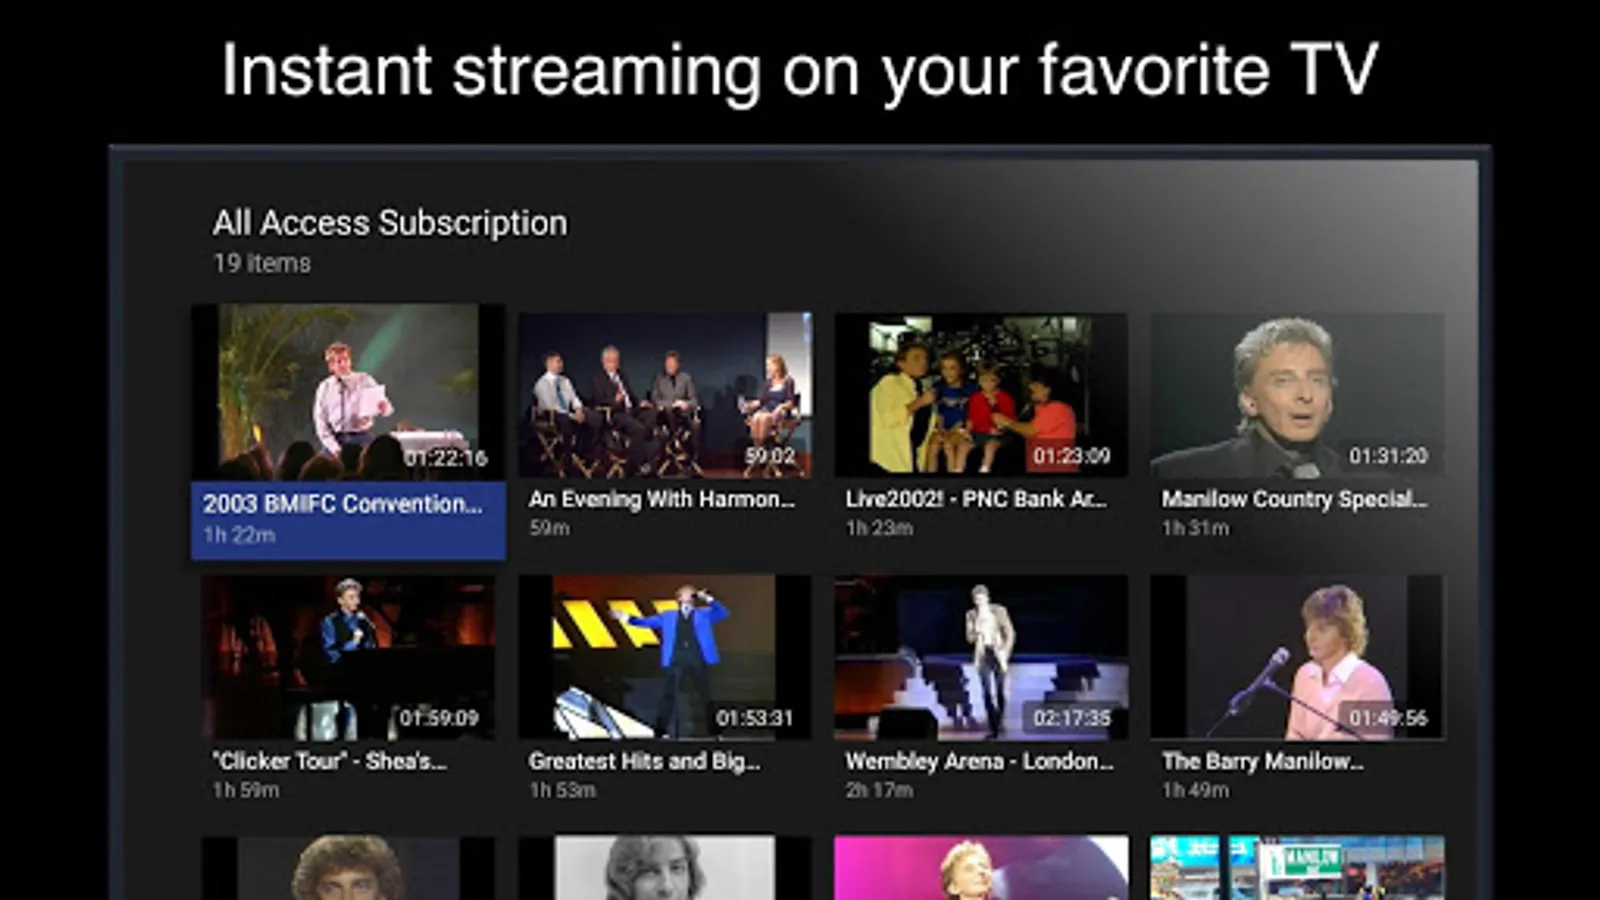Click the "1h 53m" duration label
1600x900 pixels.
pyautogui.click(x=562, y=790)
